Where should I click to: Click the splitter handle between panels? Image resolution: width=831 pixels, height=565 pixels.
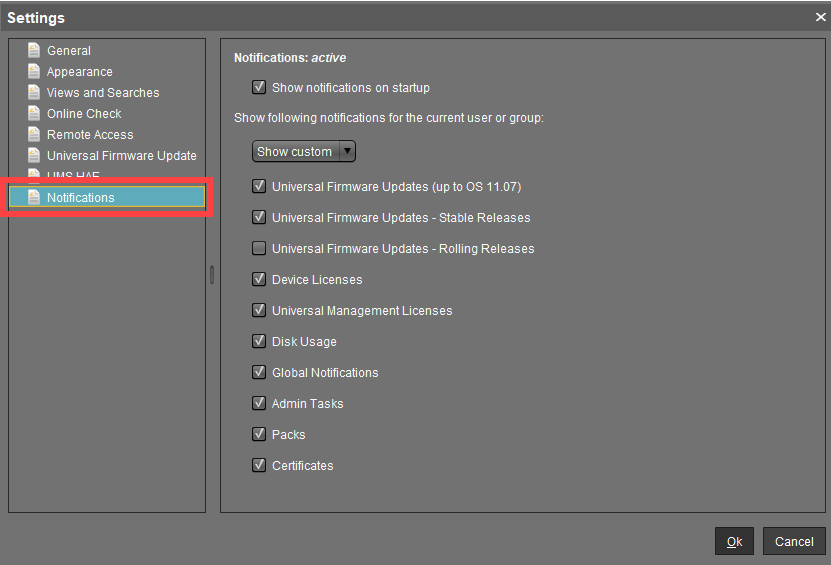coord(212,275)
